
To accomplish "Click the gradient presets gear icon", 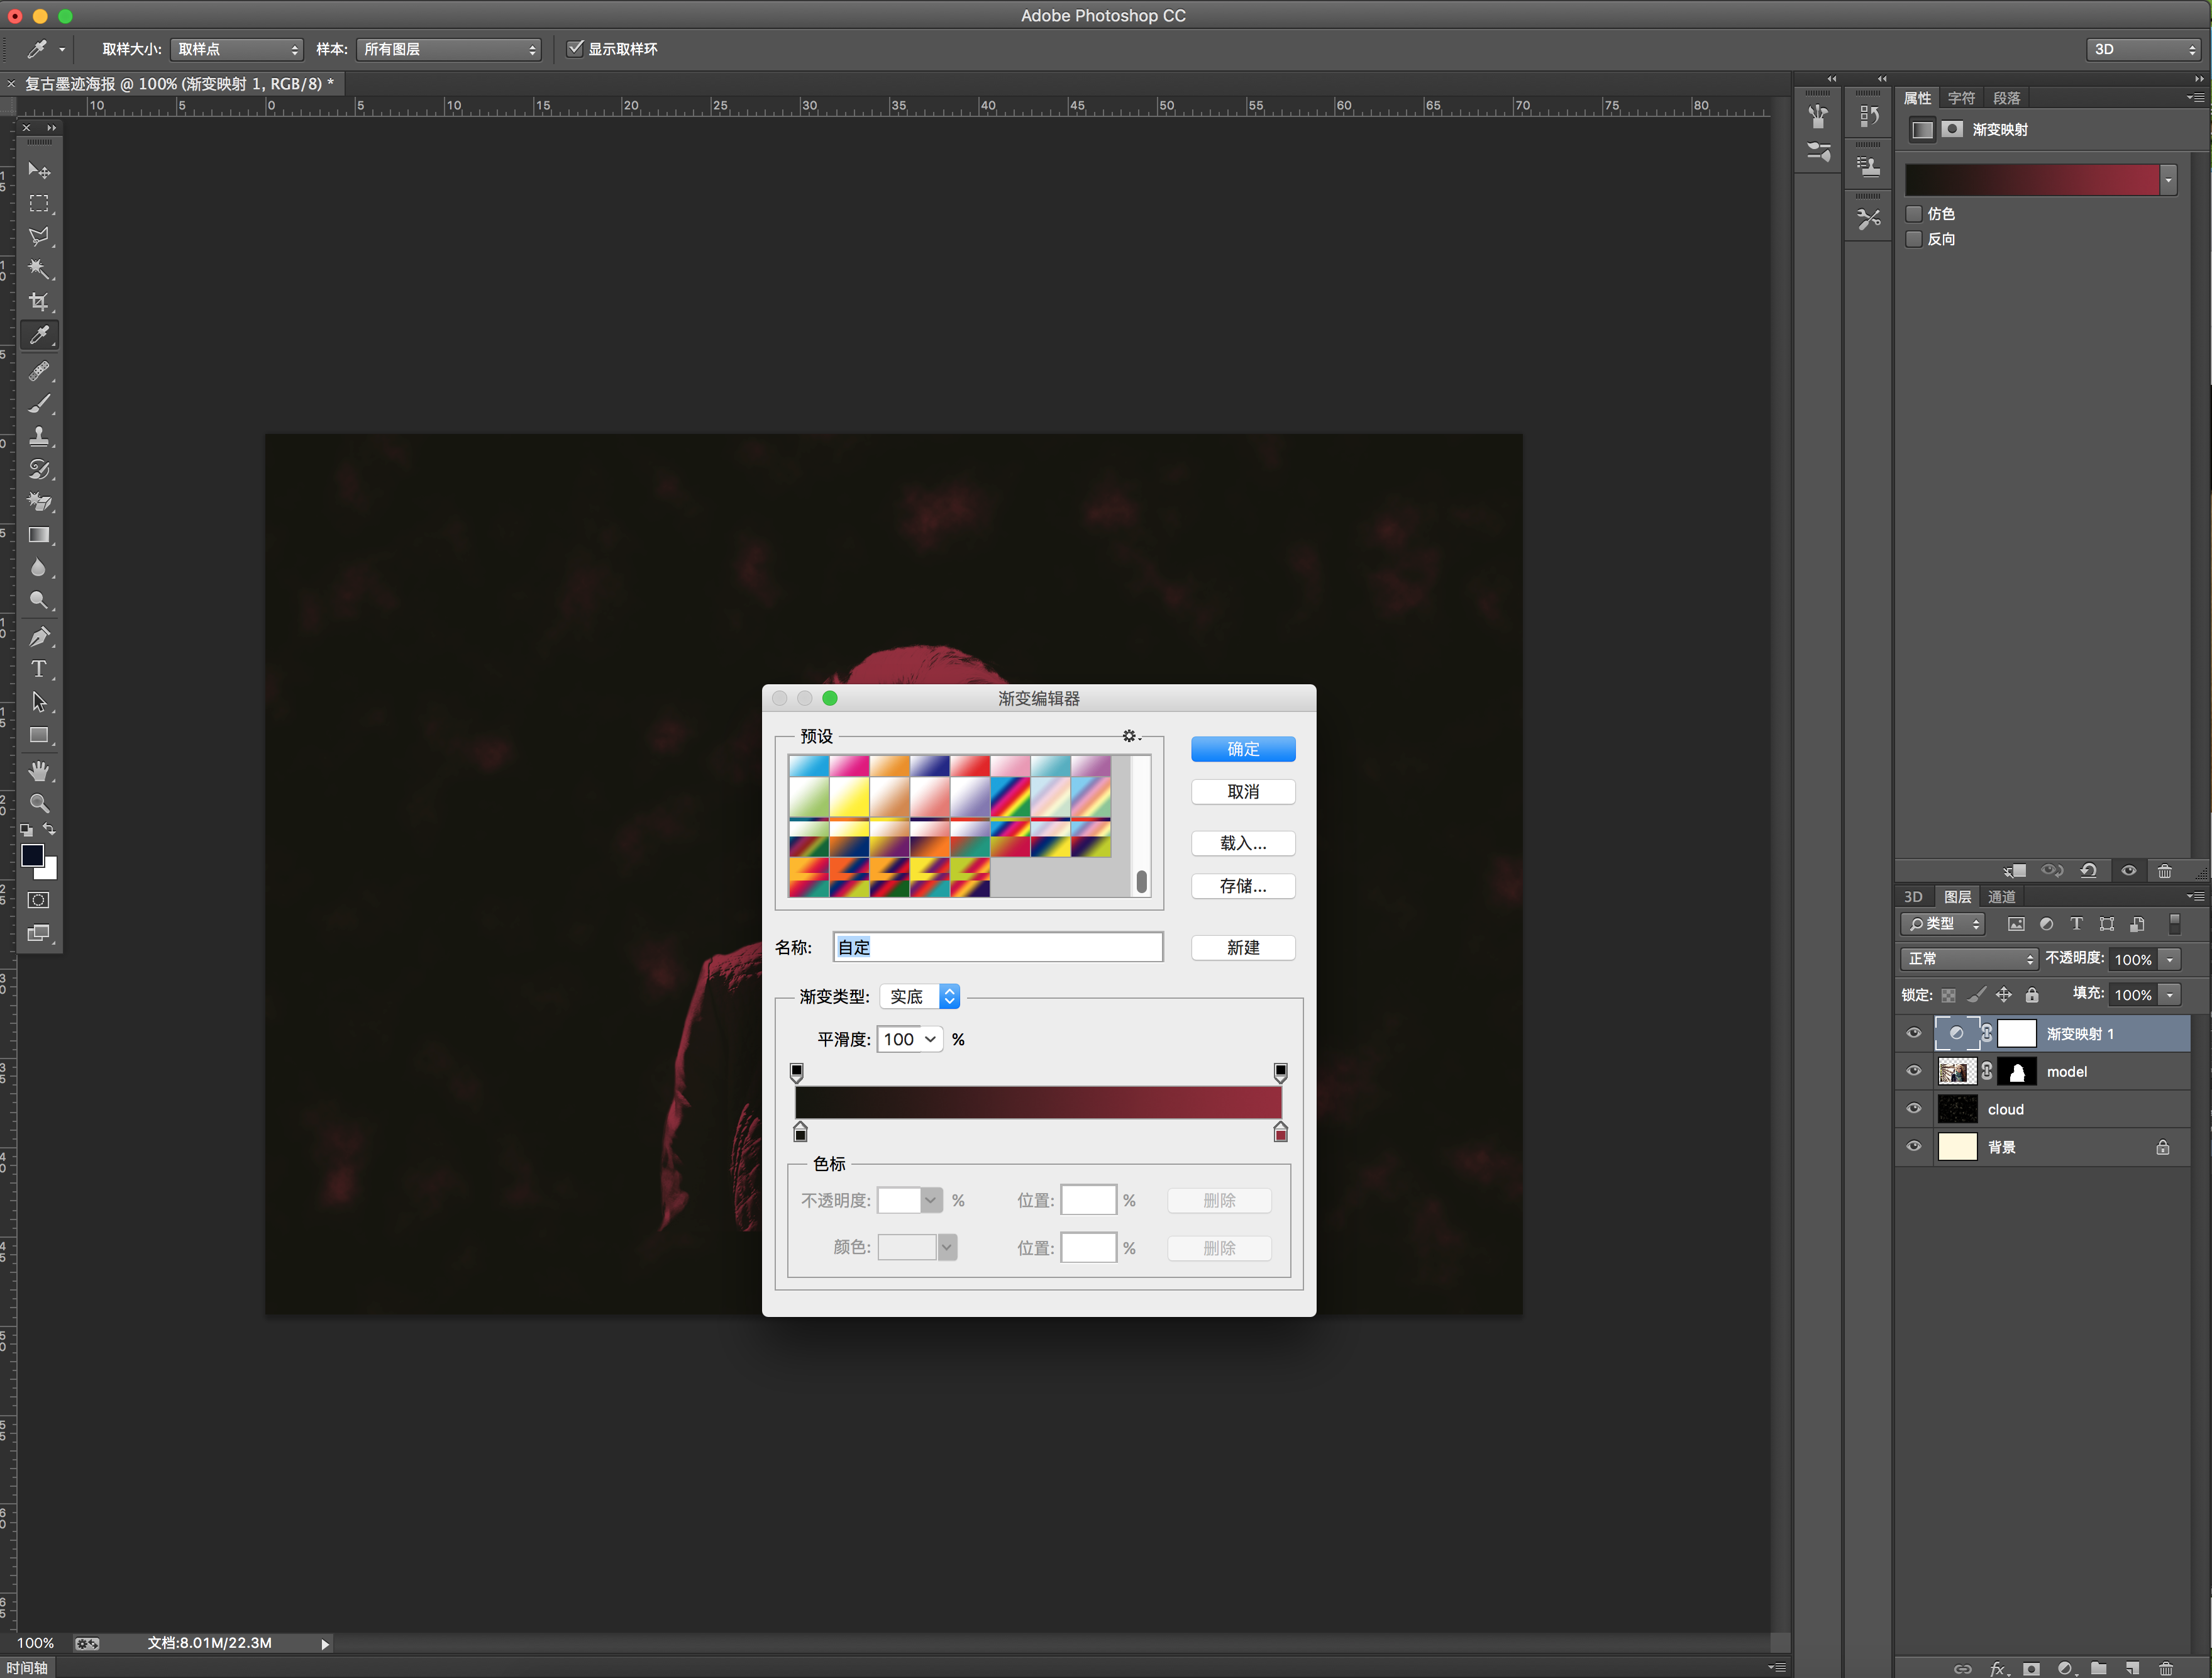I will point(1129,736).
